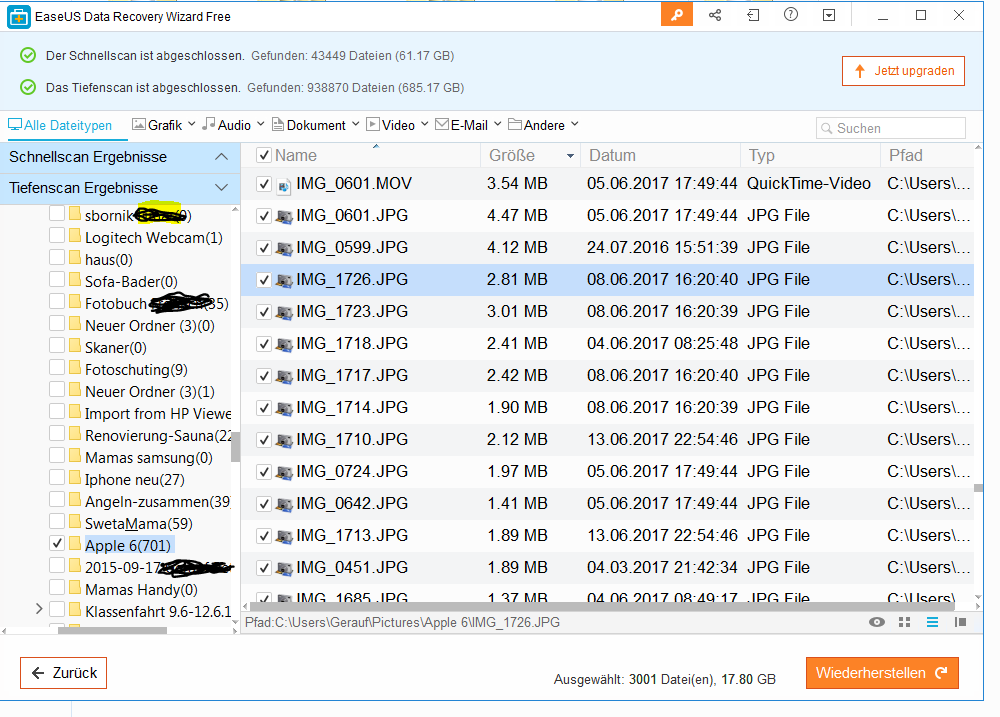Check the SwetaMama folder checkbox
Screen dimensions: 1000x717
click(57, 521)
